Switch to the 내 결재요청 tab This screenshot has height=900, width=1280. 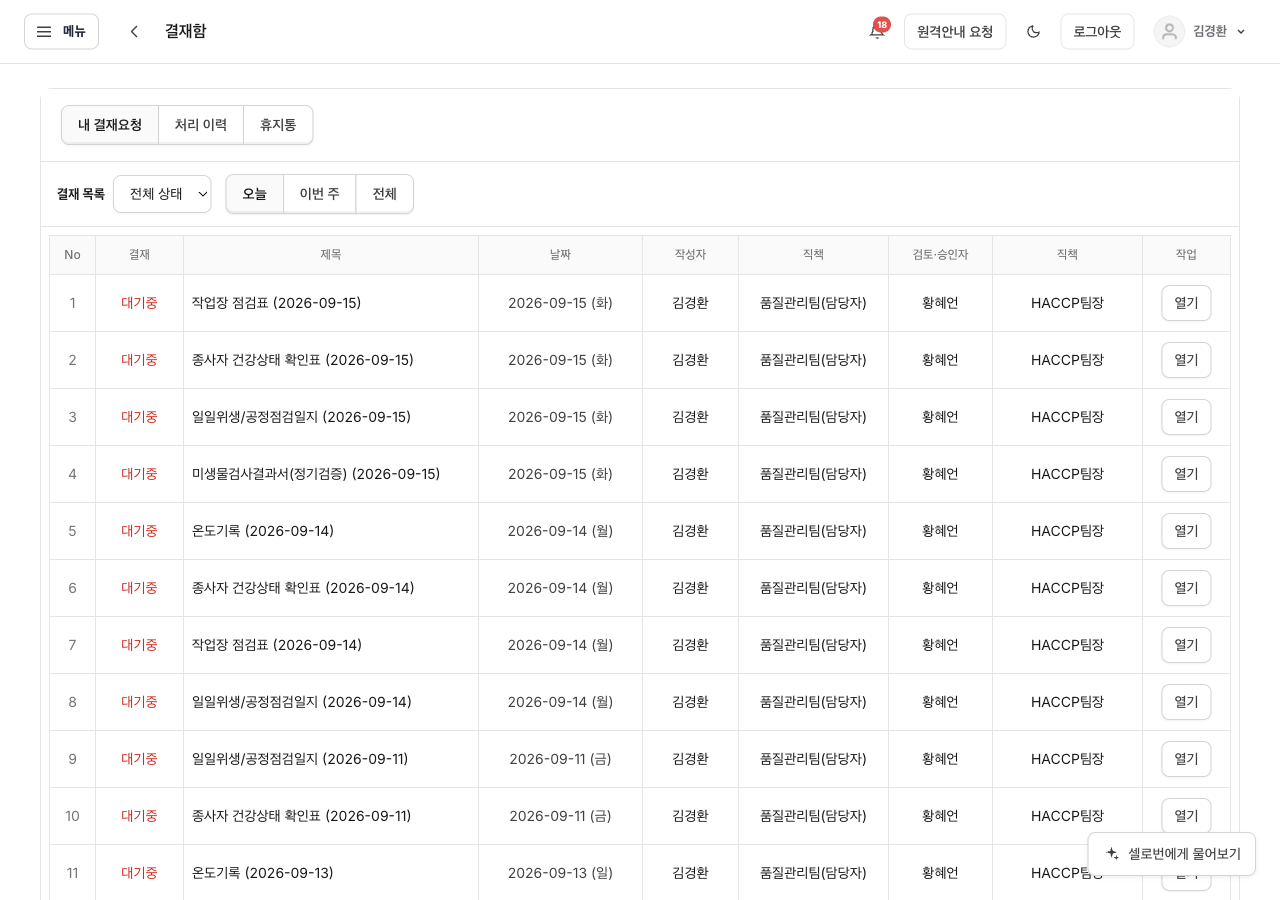pos(110,125)
